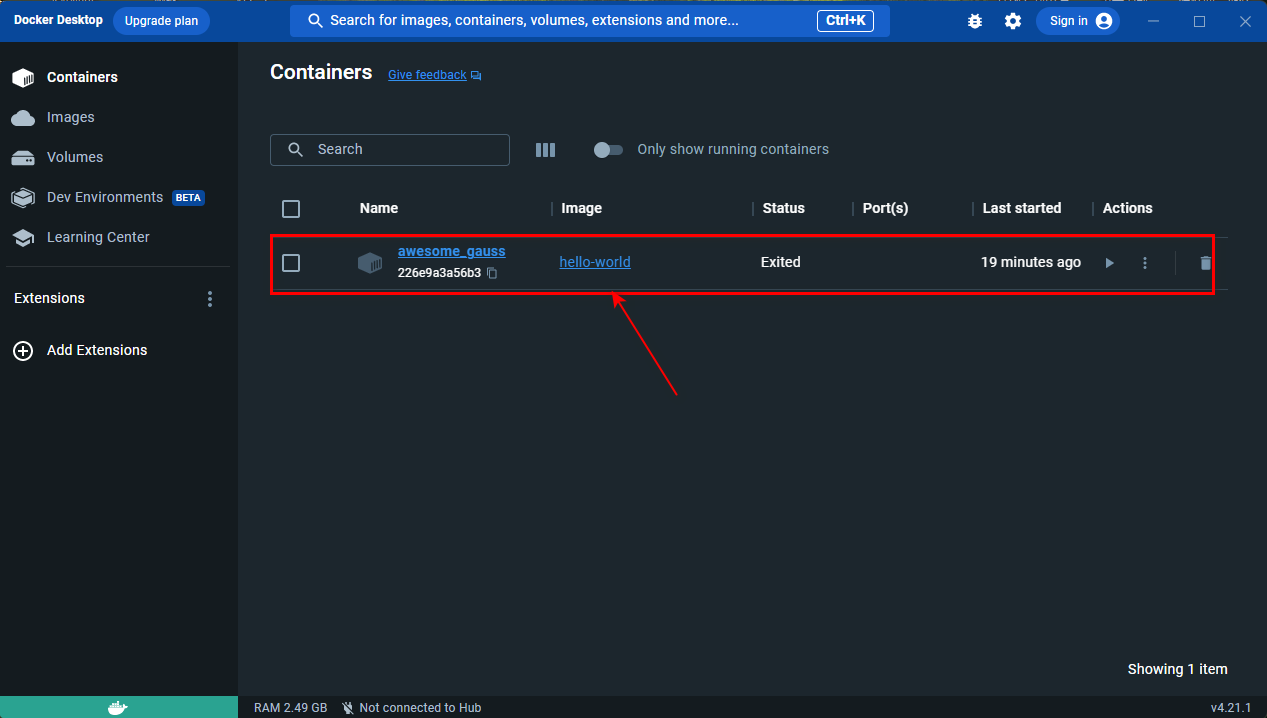Image resolution: width=1267 pixels, height=718 pixels.
Task: Sort by Last started column header
Action: tap(1022, 208)
